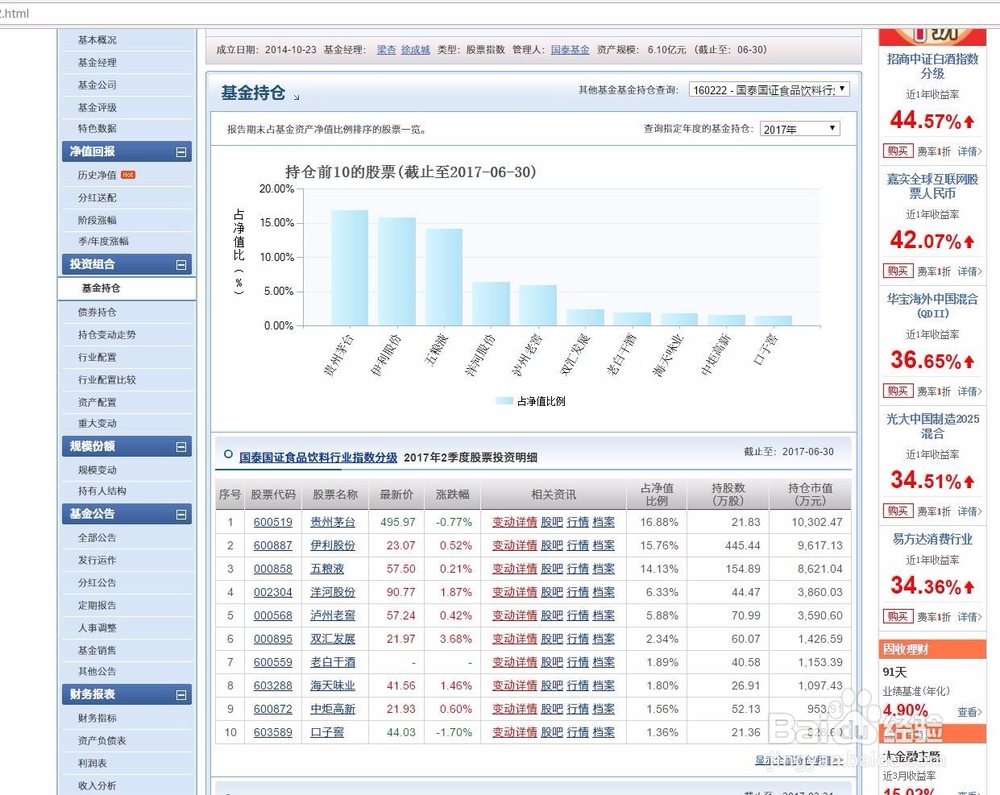Click the Hot icon next to 历史净值
Image resolution: width=1000 pixels, height=795 pixels.
point(129,174)
